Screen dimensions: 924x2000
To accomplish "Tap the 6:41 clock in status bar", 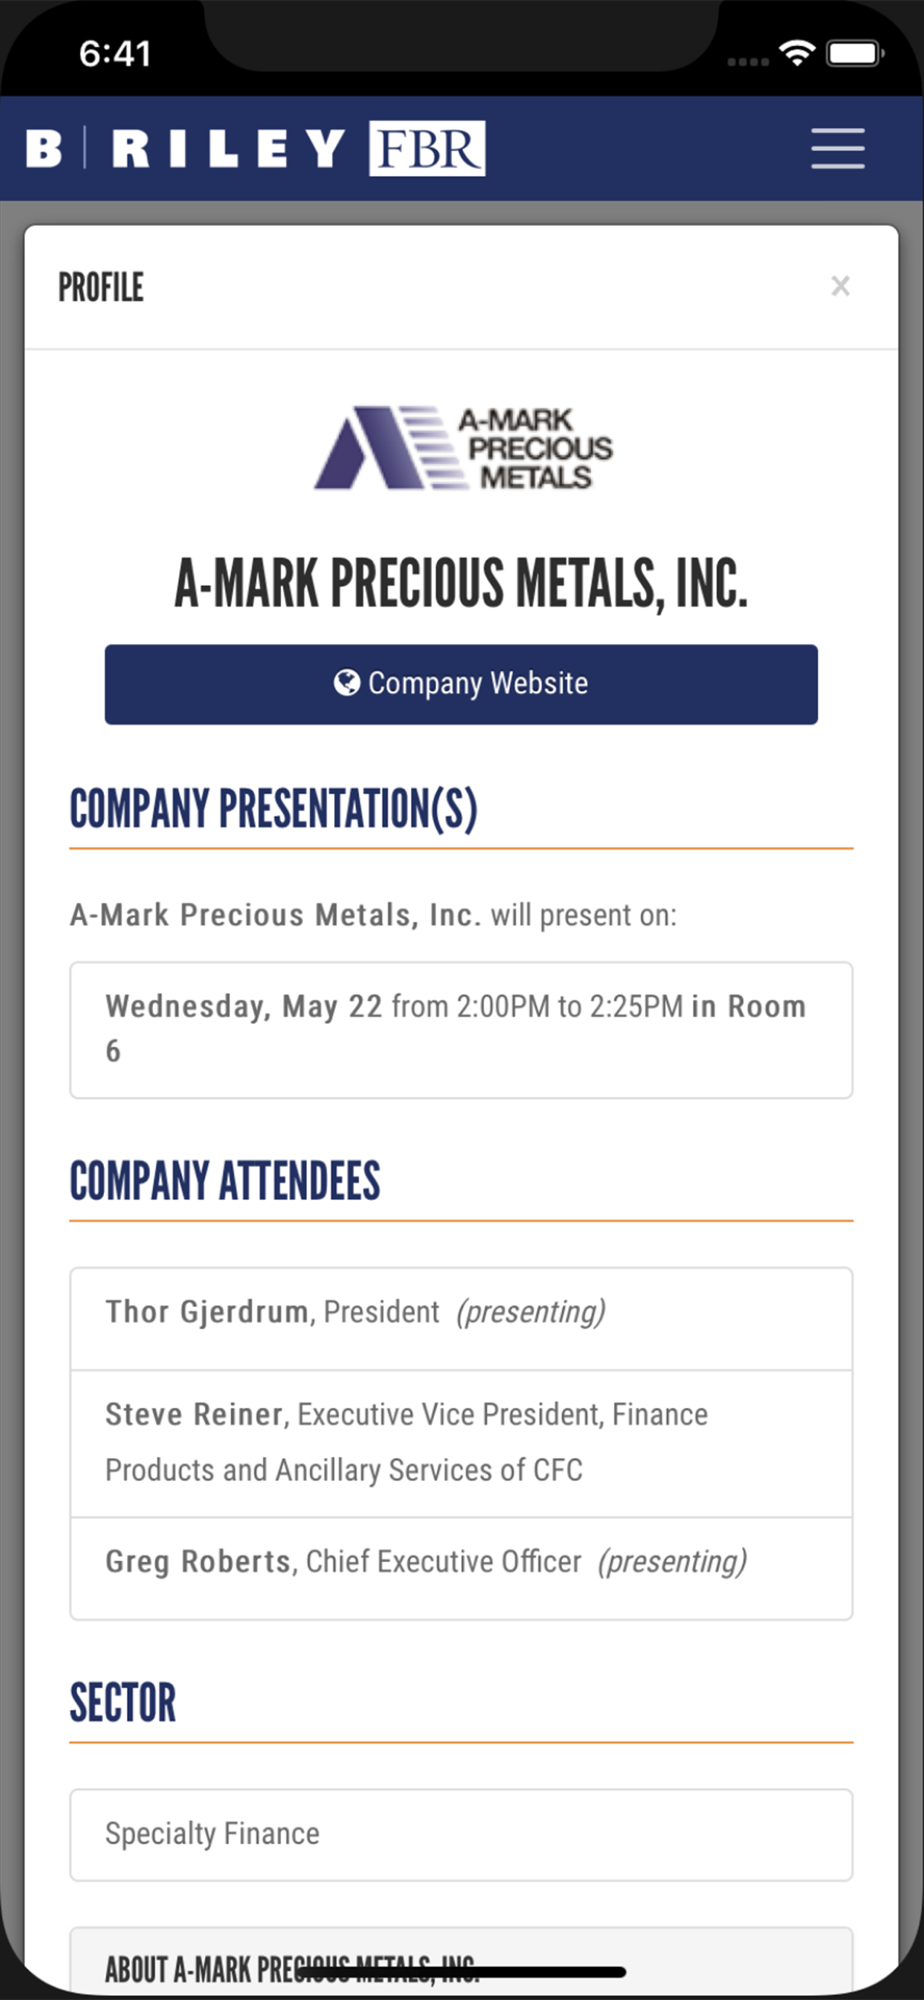I will tap(115, 53).
